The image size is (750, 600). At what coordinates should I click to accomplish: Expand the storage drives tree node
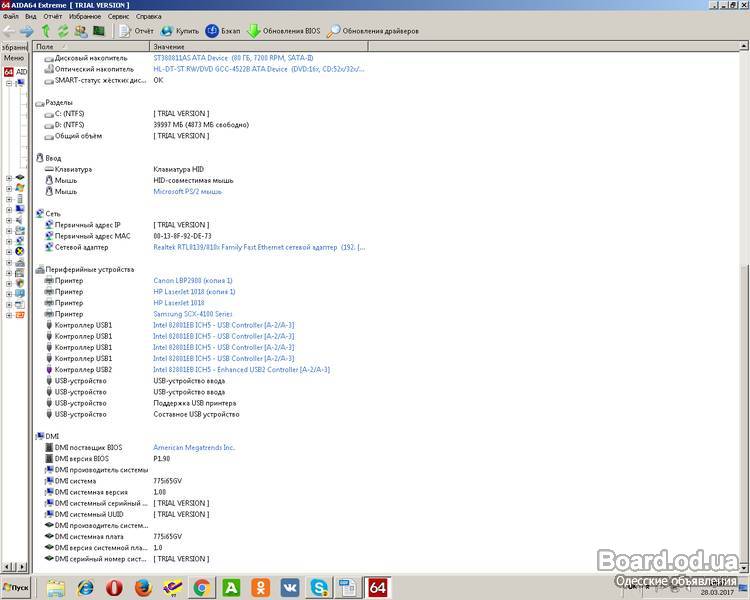point(9,231)
